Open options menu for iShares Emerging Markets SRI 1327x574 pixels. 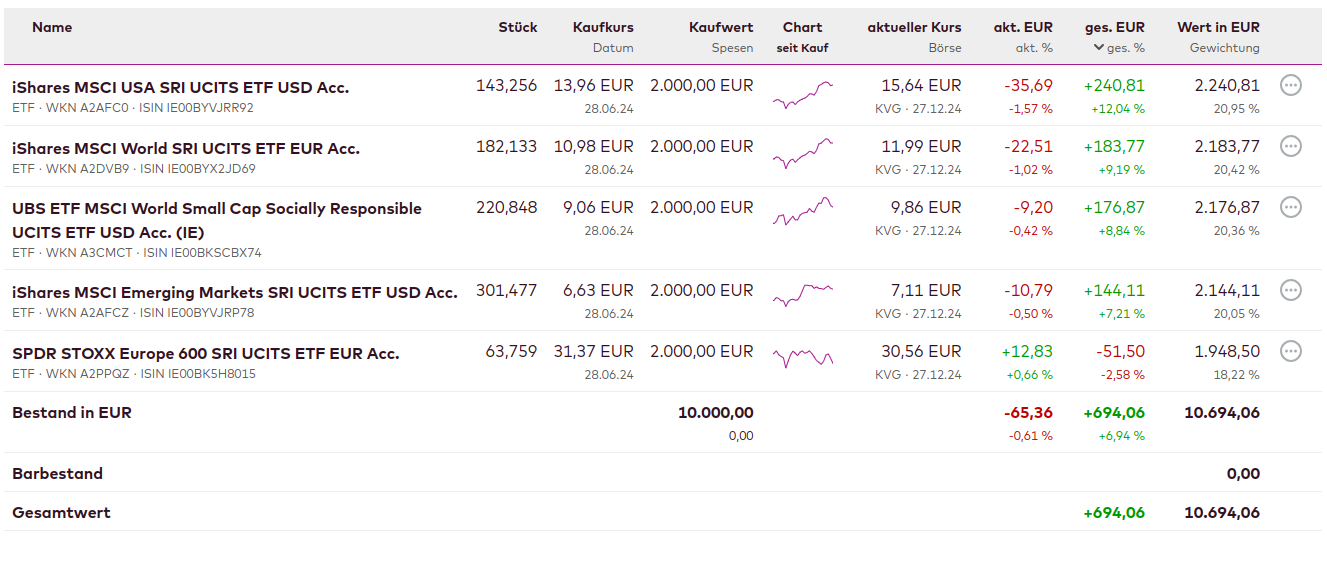1291,291
